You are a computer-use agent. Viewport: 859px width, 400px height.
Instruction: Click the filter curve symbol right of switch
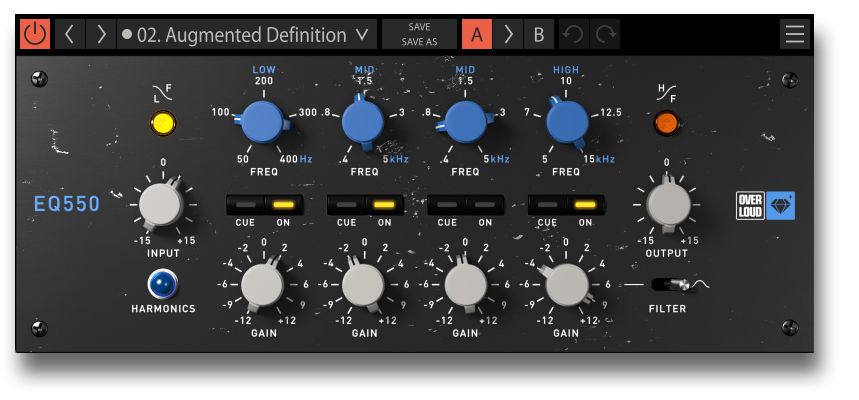701,284
